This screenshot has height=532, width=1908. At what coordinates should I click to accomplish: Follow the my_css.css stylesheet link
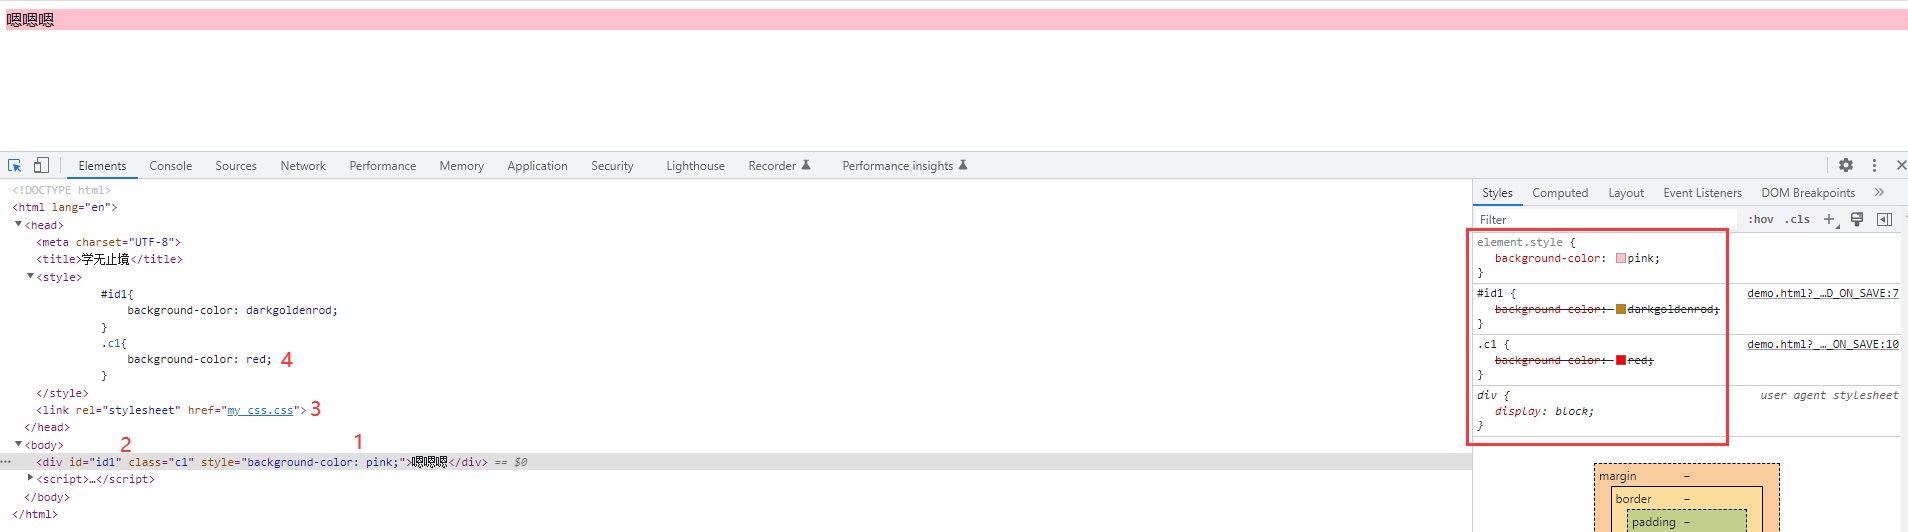point(260,410)
